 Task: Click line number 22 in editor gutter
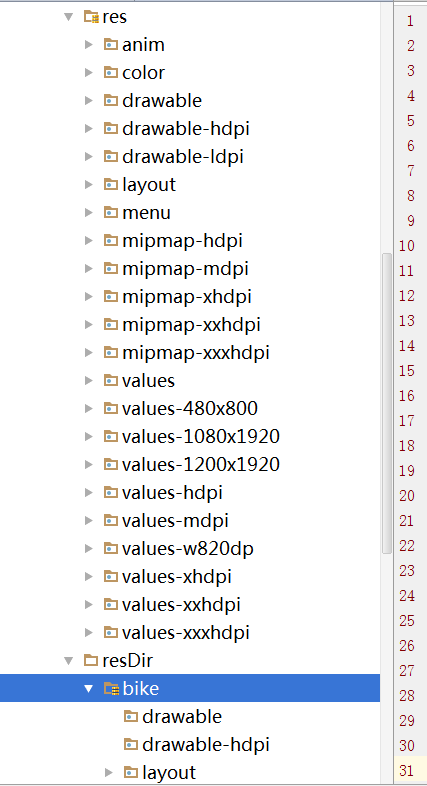click(407, 546)
